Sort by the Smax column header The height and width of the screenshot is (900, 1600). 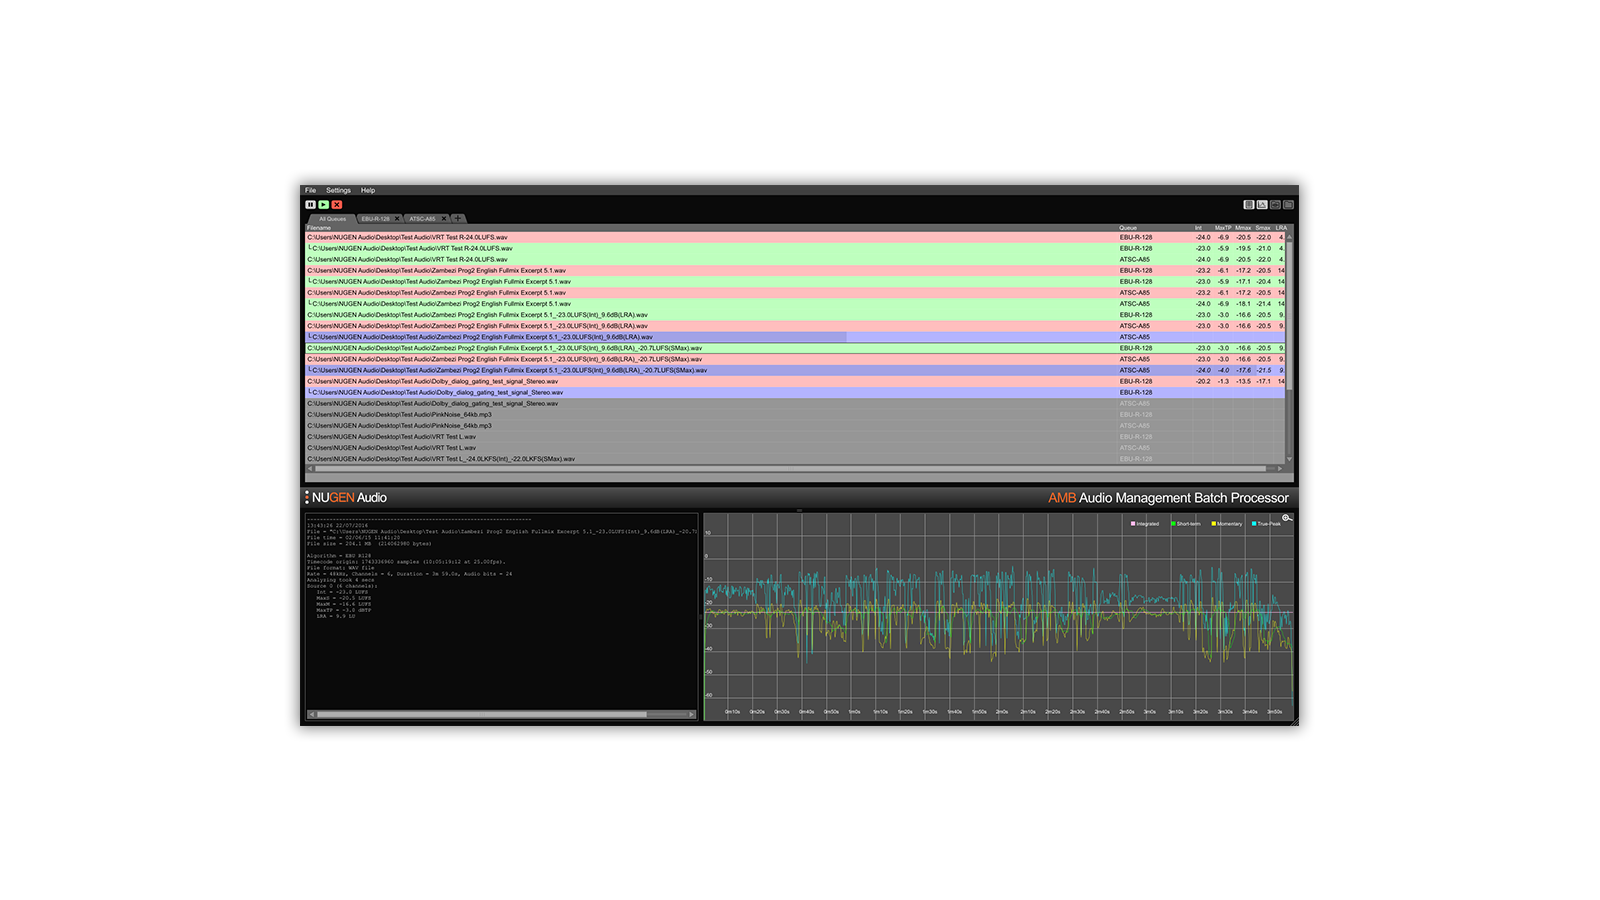pyautogui.click(x=1263, y=228)
